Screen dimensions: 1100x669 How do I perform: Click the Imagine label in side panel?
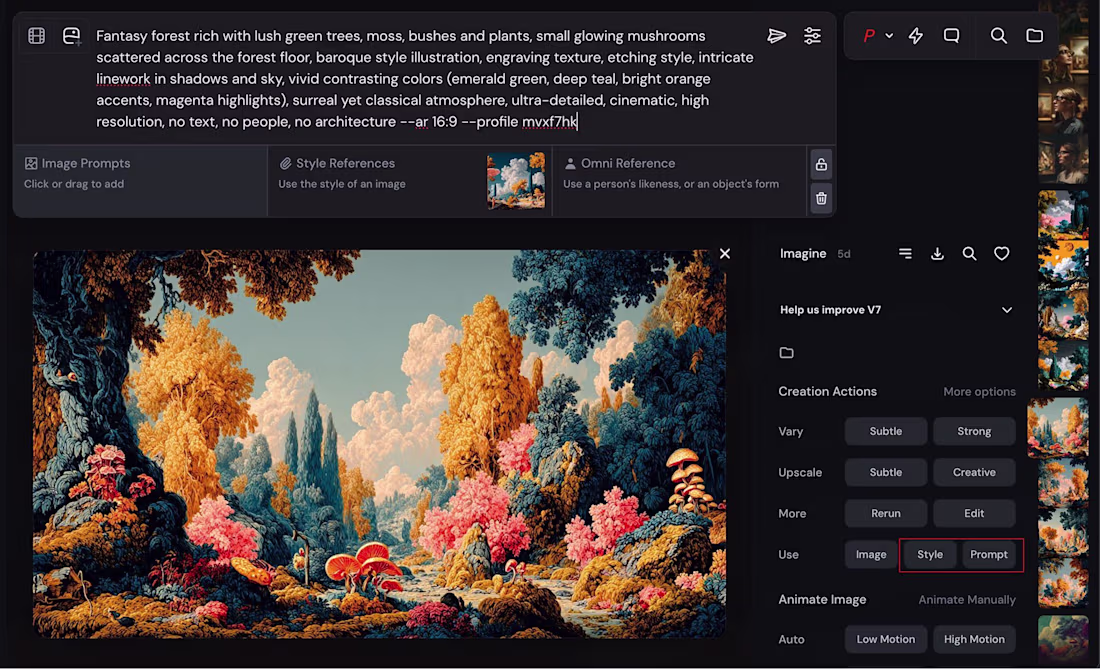point(803,254)
